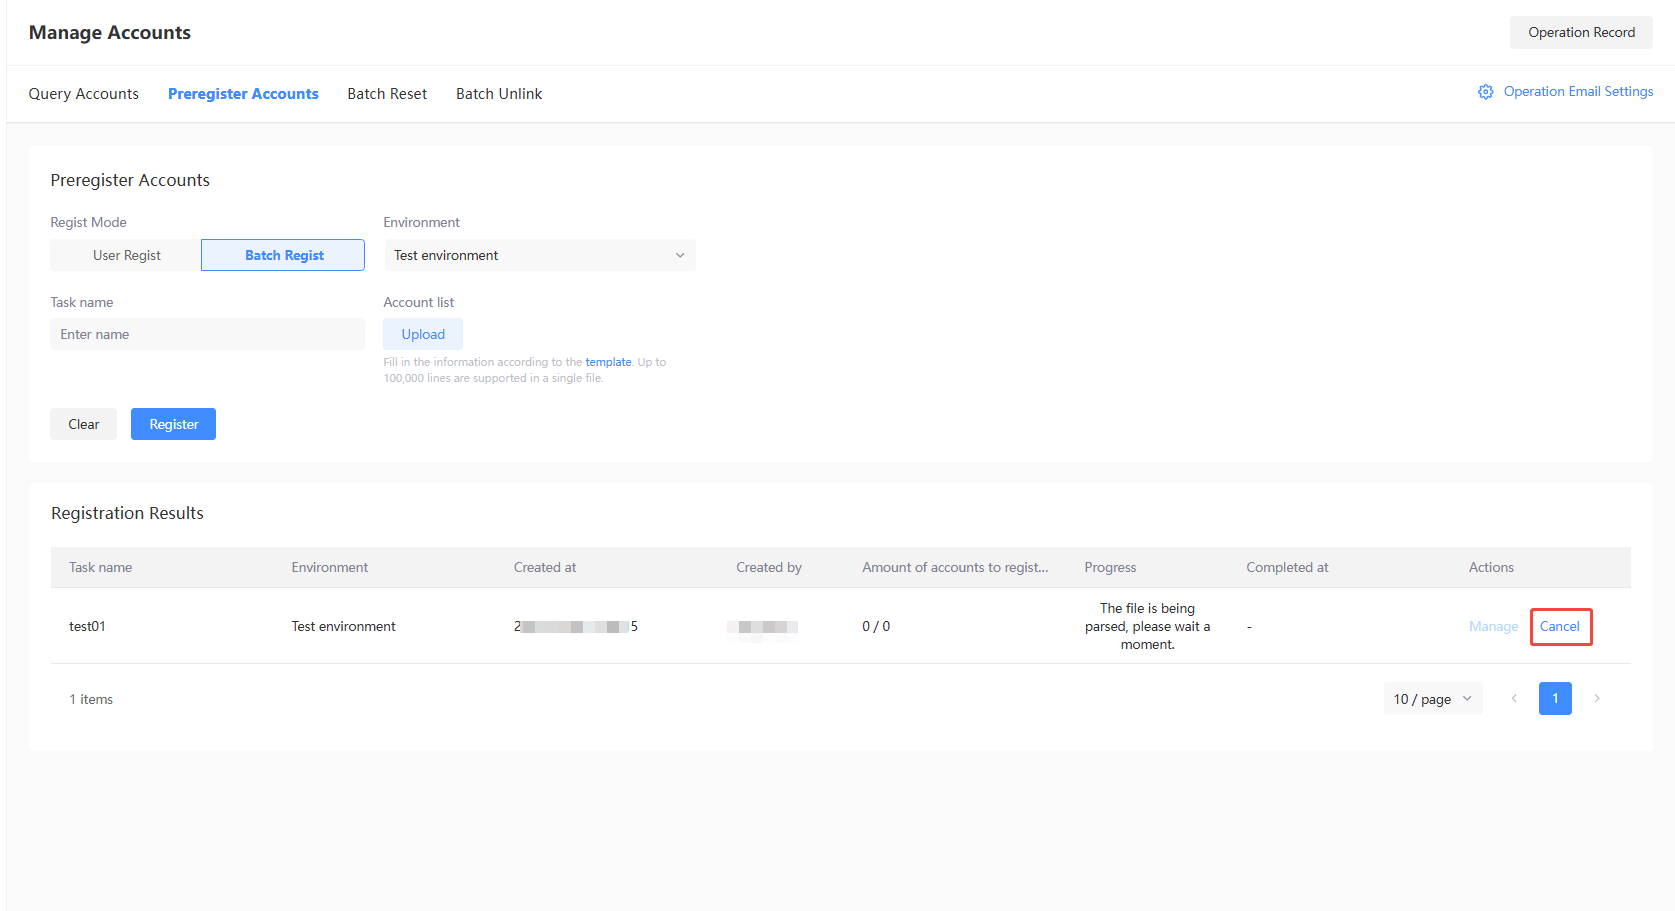Click the previous page arrow in pagination
This screenshot has height=911, width=1675.
tap(1514, 699)
